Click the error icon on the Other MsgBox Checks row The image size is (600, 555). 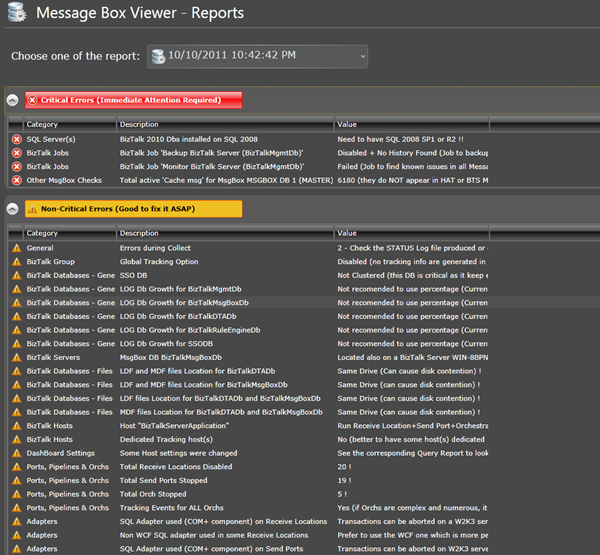coord(16,180)
